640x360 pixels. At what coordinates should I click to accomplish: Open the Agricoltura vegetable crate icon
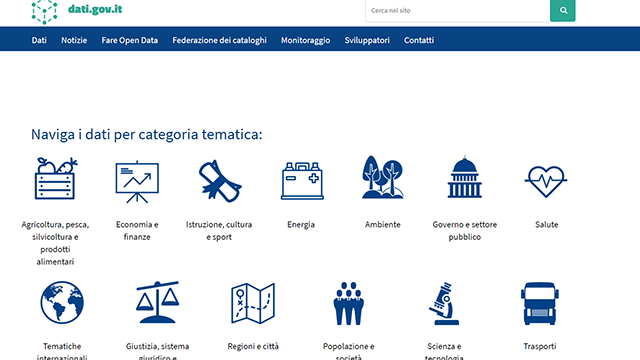click(x=56, y=178)
